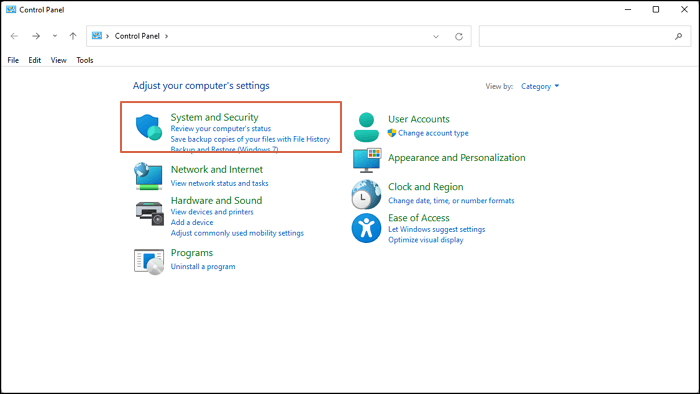
Task: Focus the Control Panel search box
Action: [585, 36]
